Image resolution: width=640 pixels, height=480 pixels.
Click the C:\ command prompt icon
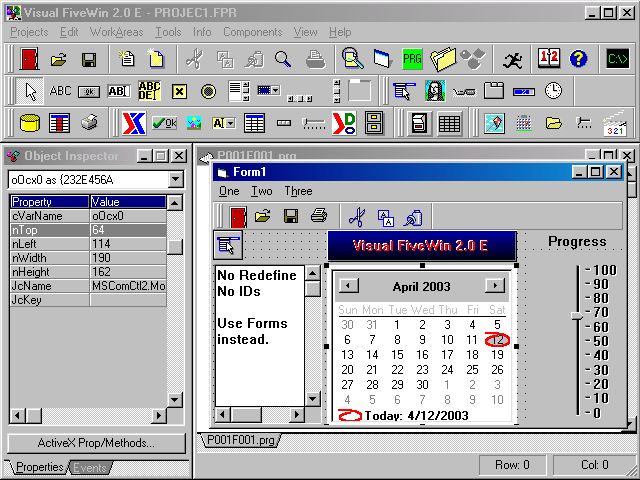tap(618, 59)
